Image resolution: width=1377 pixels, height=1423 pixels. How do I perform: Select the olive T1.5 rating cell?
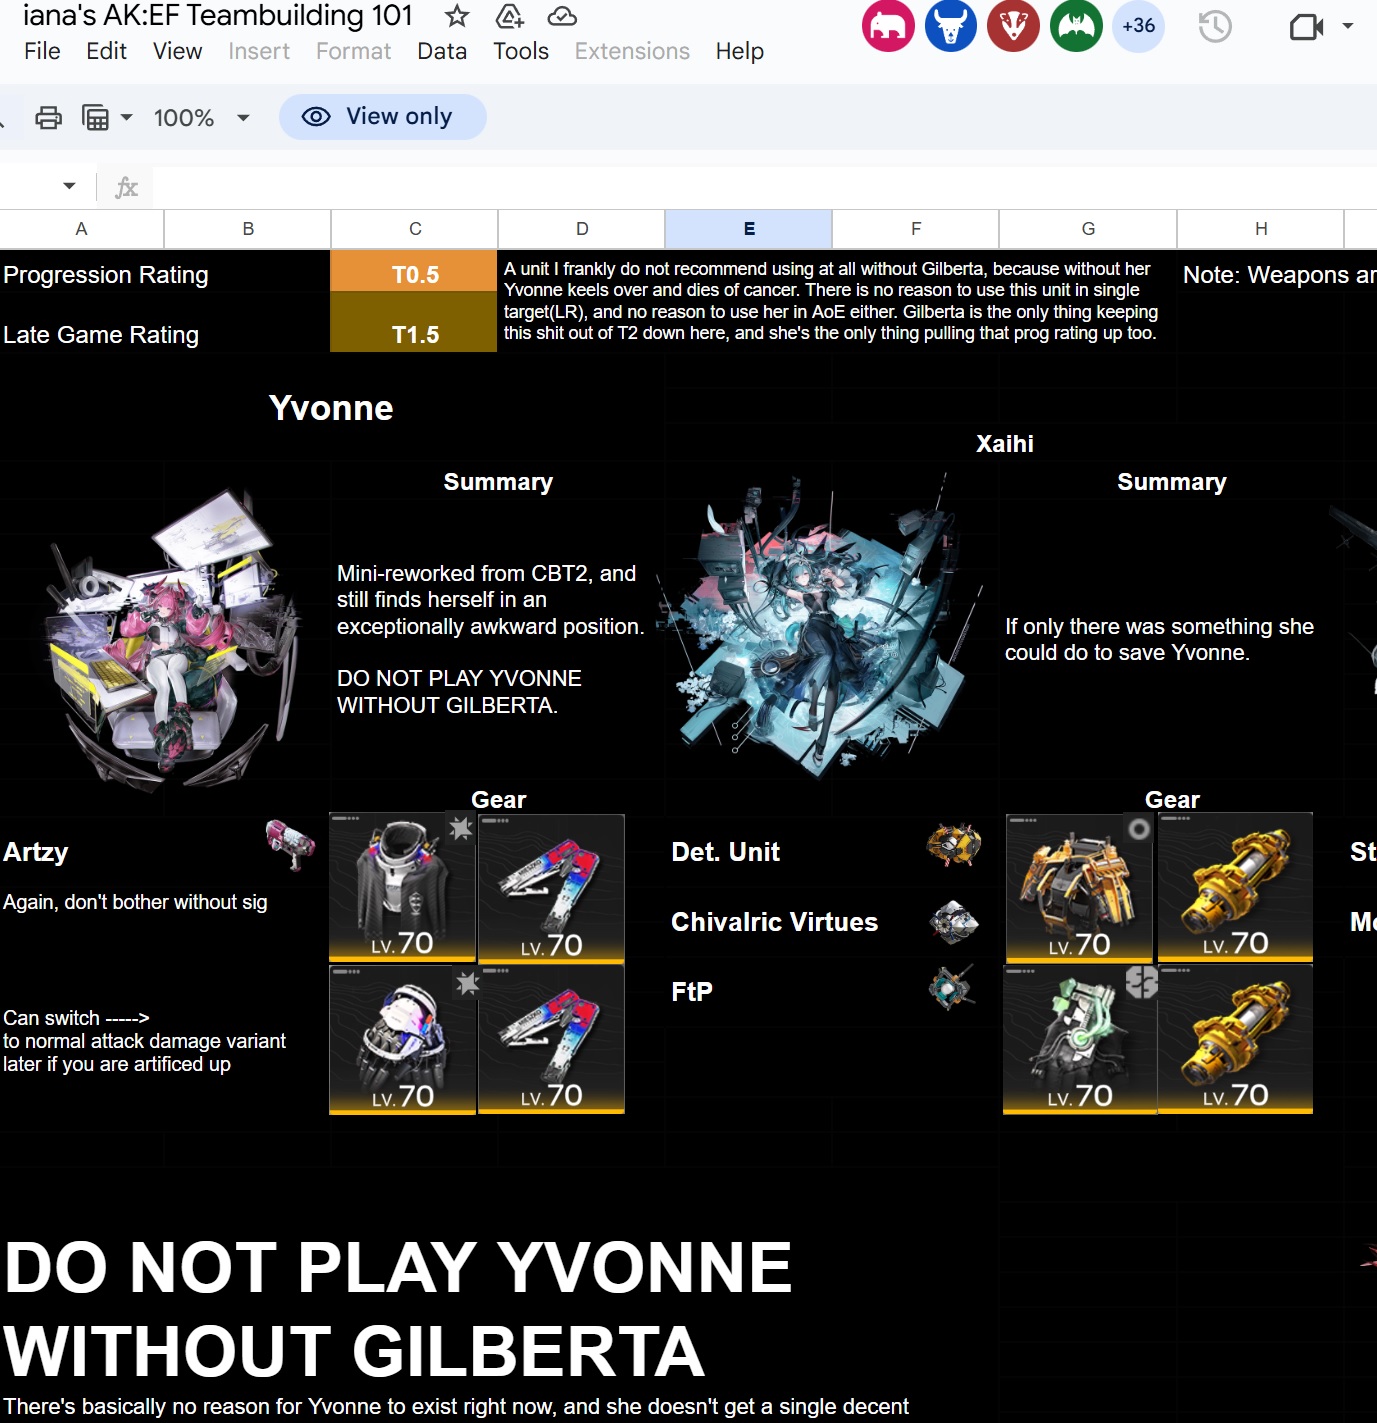click(x=414, y=322)
